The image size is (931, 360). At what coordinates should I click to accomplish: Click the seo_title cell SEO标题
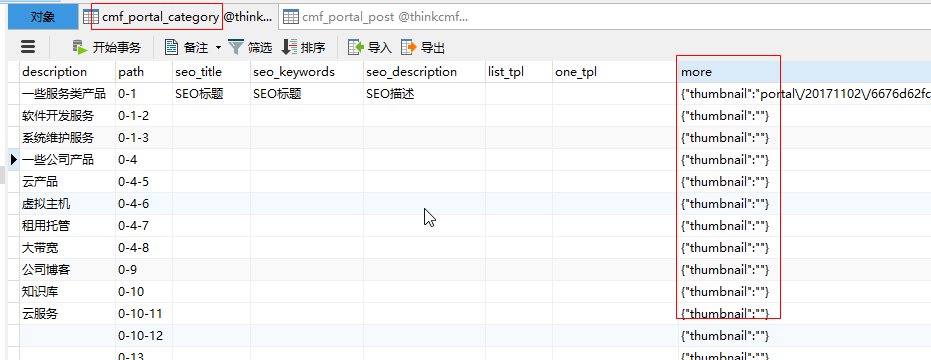pyautogui.click(x=211, y=94)
